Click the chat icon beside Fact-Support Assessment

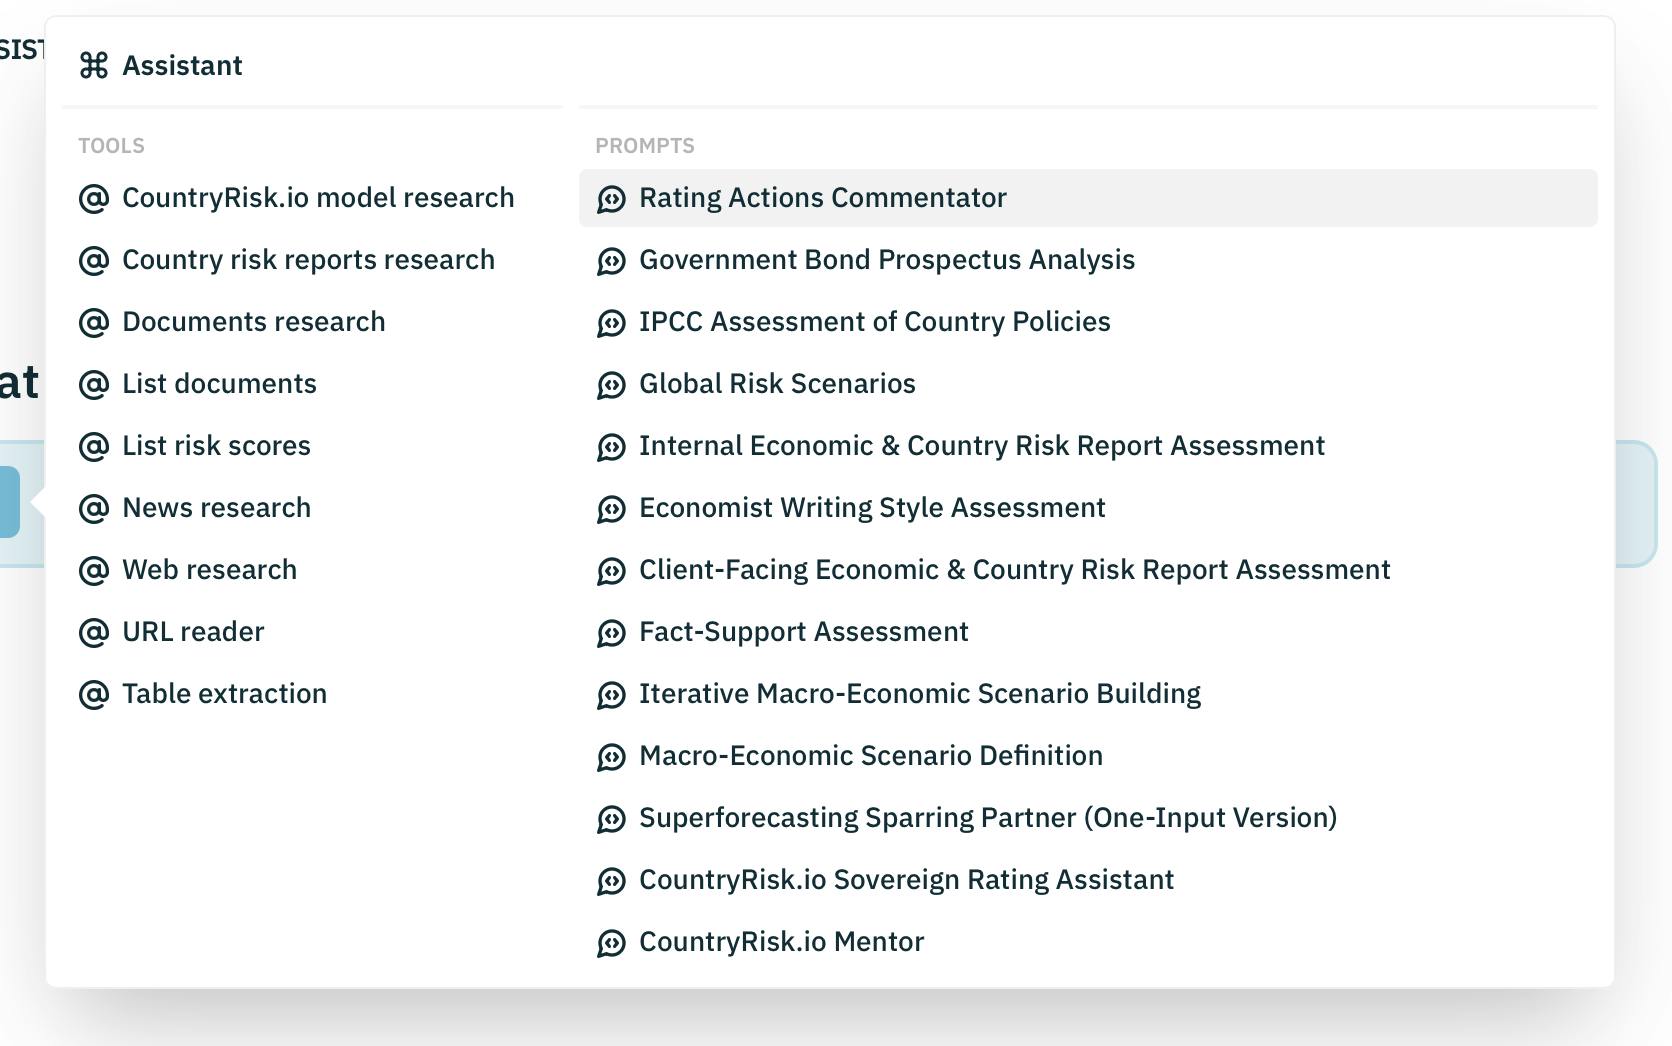(611, 633)
